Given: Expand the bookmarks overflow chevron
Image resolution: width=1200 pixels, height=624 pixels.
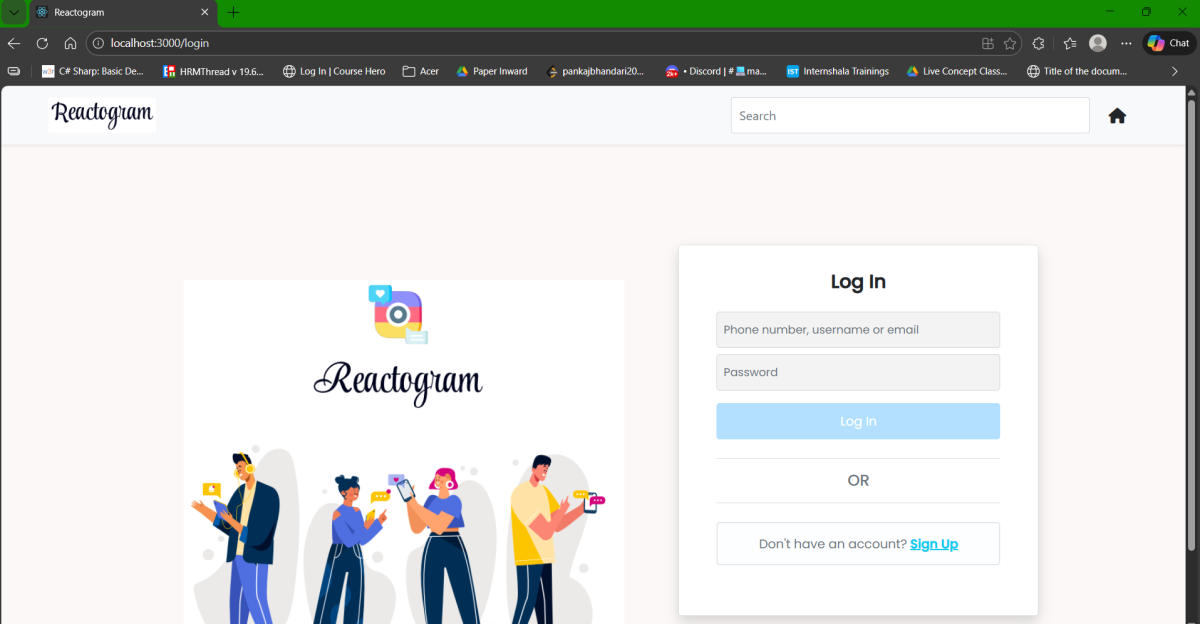Looking at the screenshot, I should (x=1174, y=71).
